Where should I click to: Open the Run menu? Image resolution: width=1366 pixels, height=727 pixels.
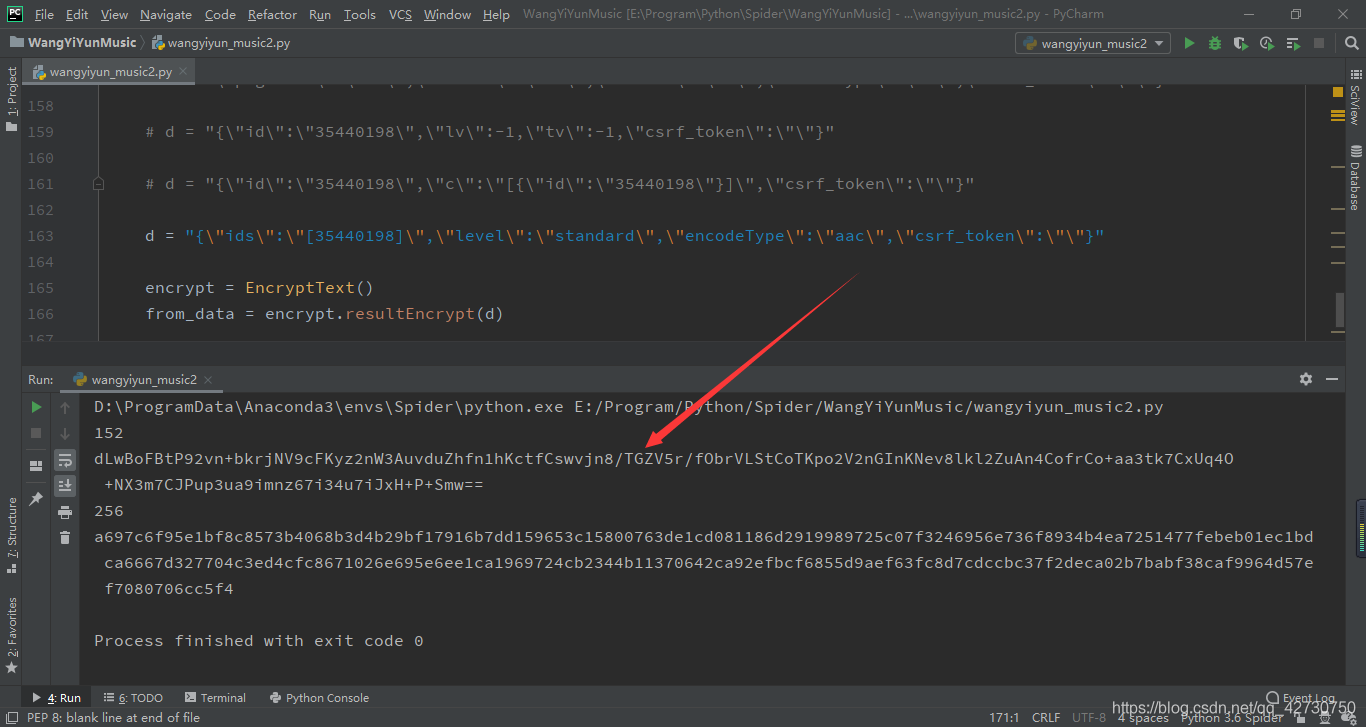click(320, 14)
